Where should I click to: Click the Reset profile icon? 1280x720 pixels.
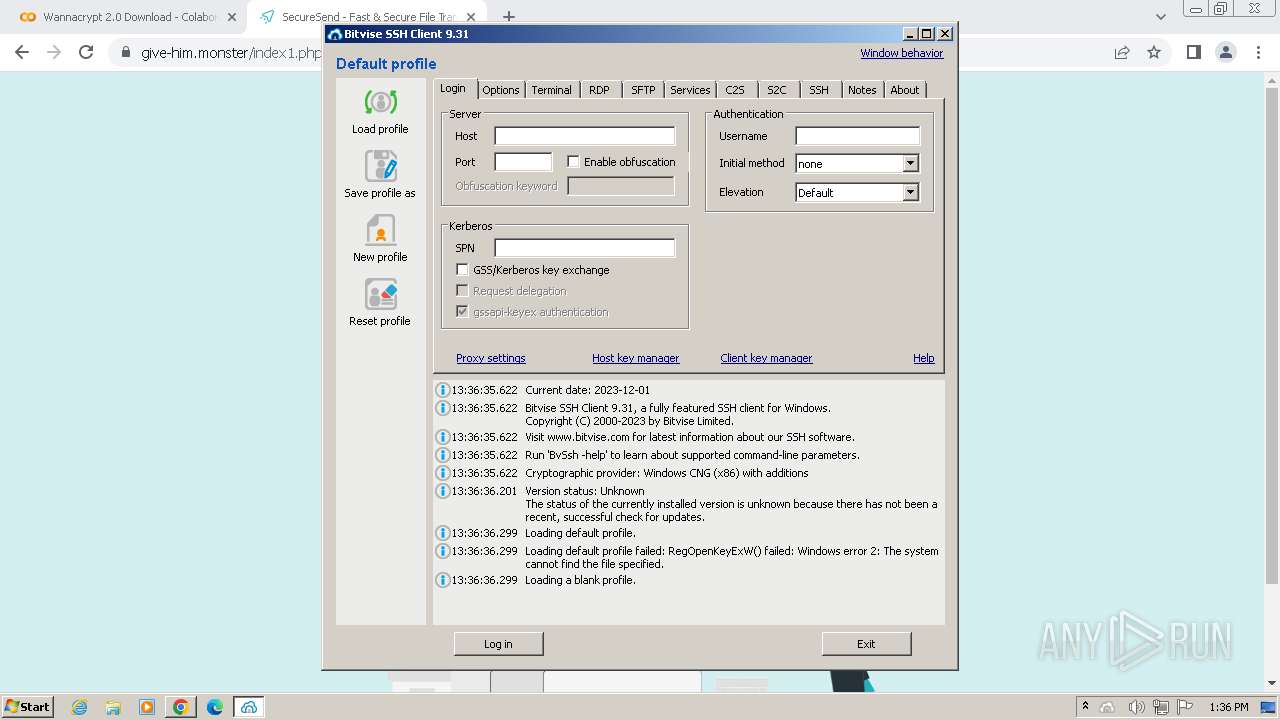click(x=380, y=294)
